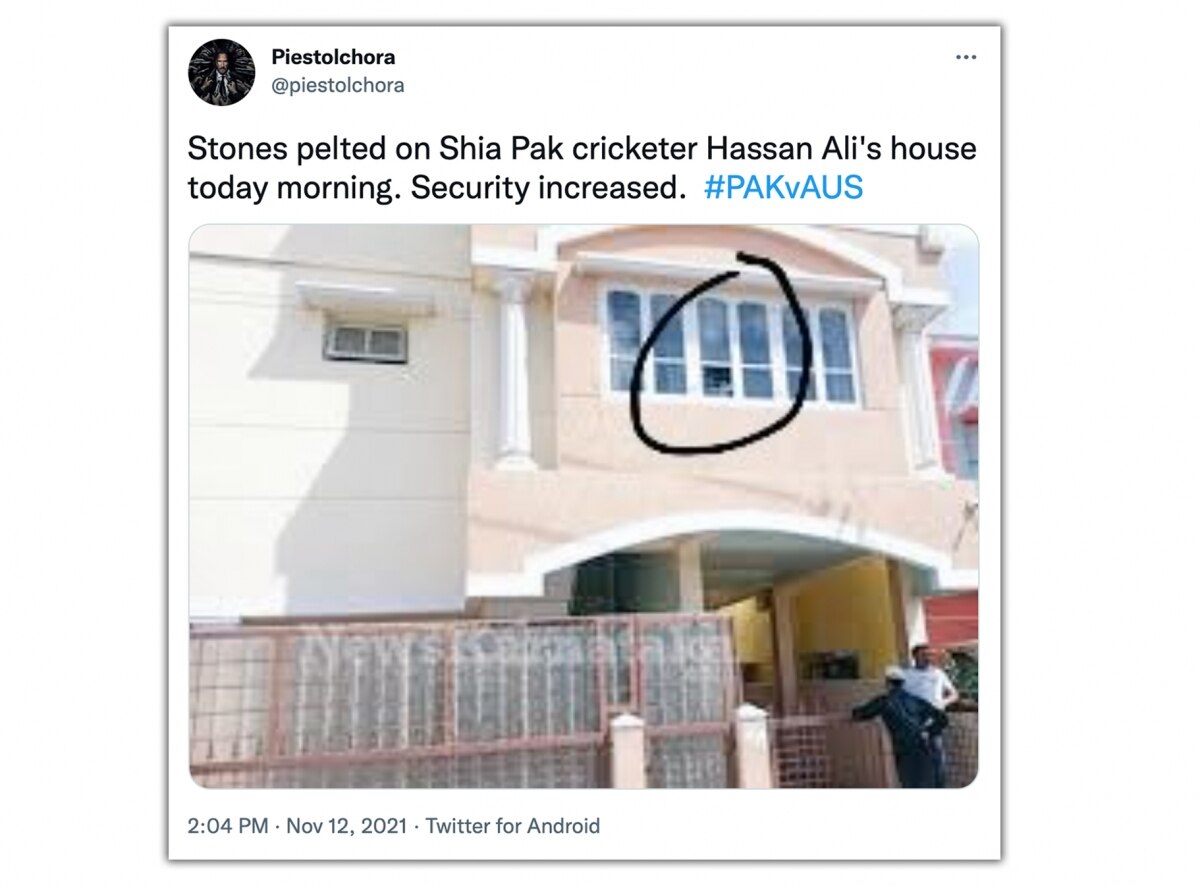Open the more options three-dot menu
The height and width of the screenshot is (886, 1200).
(965, 58)
